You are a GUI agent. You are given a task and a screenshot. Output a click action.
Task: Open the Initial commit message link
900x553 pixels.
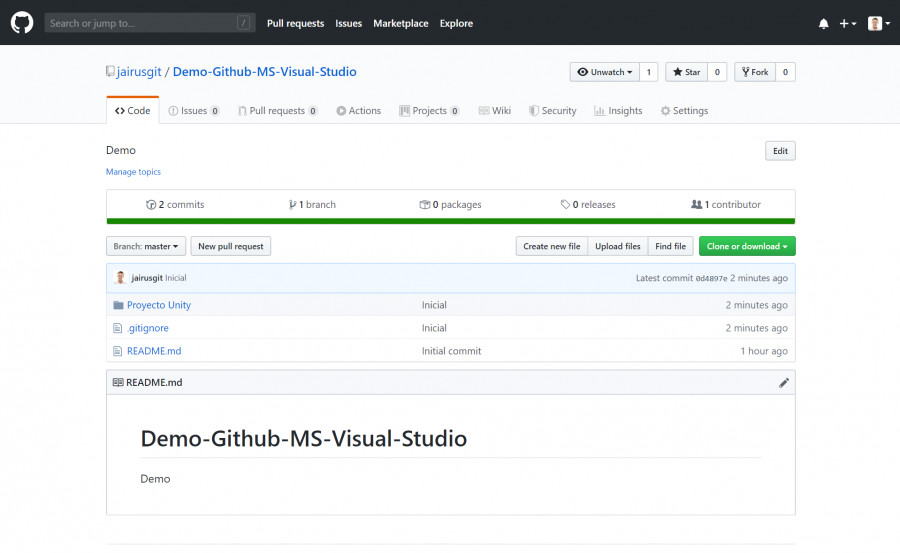(x=451, y=351)
